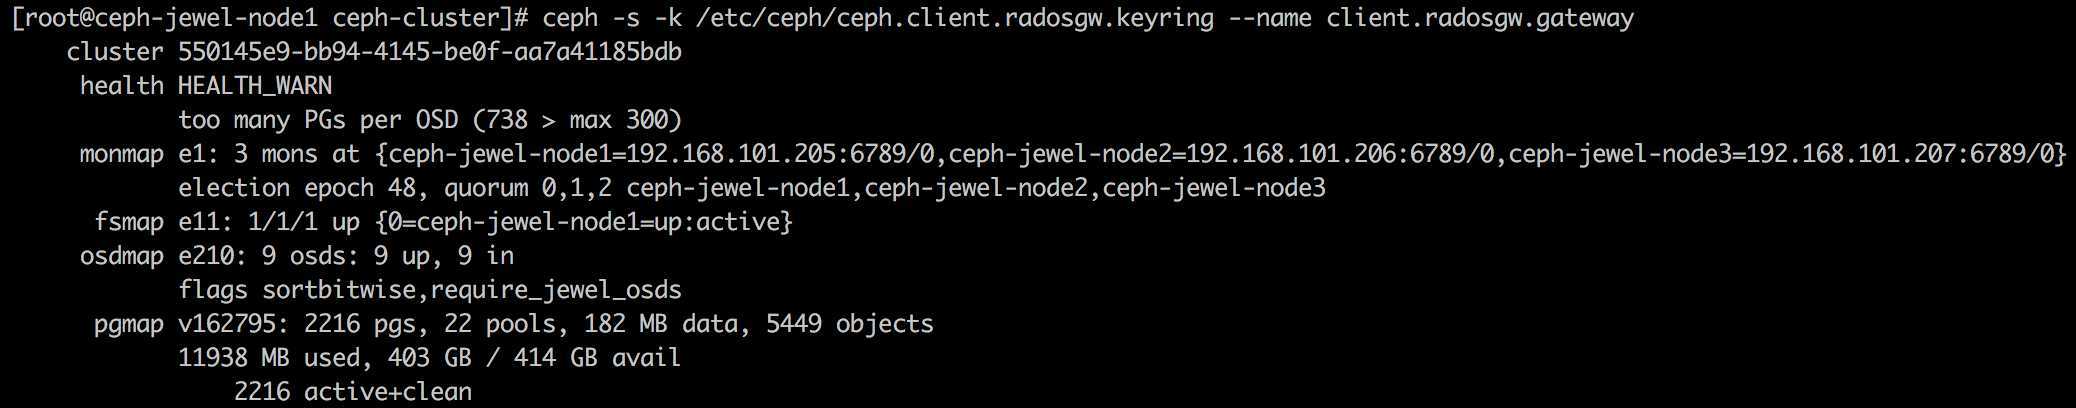
Task: Click the up:active MDS state text
Action: (x=717, y=222)
